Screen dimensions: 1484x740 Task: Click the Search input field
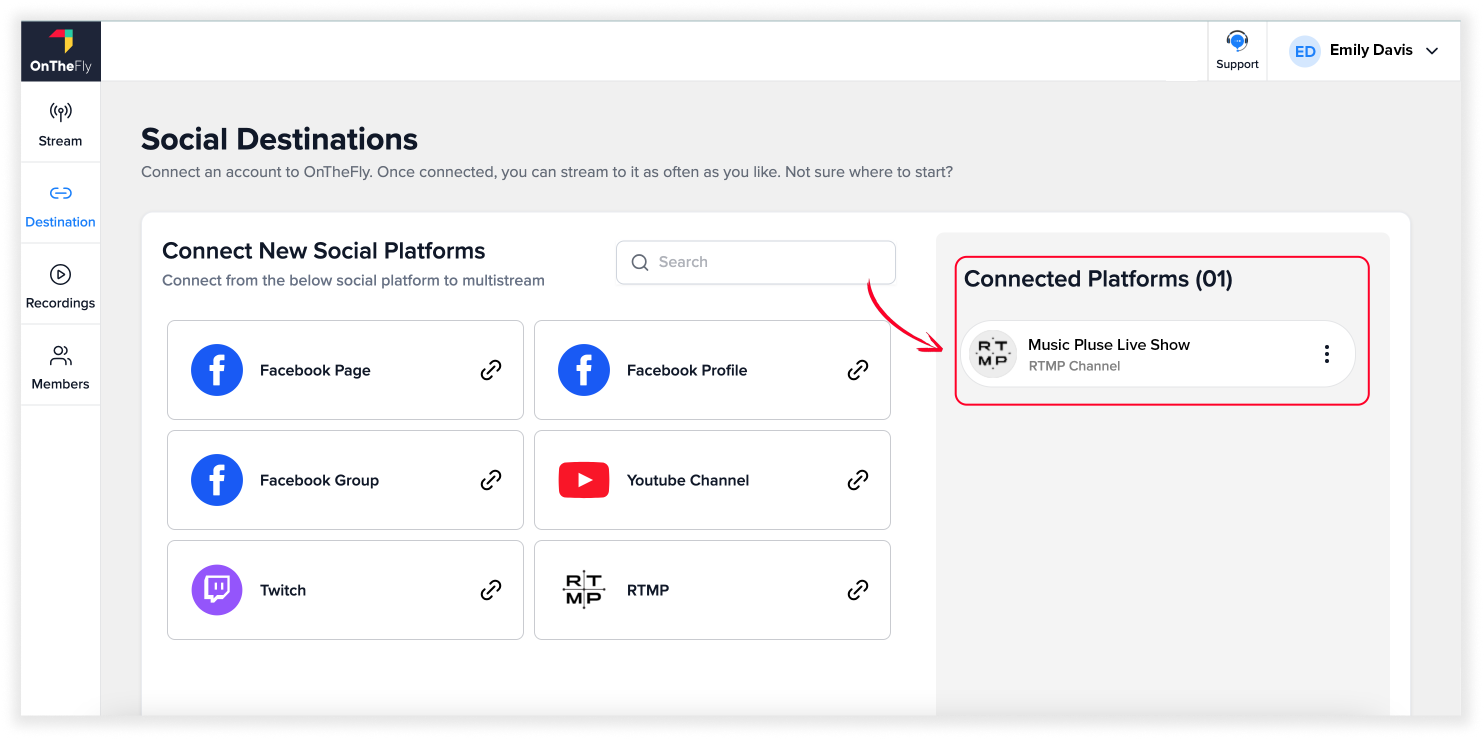coord(756,262)
